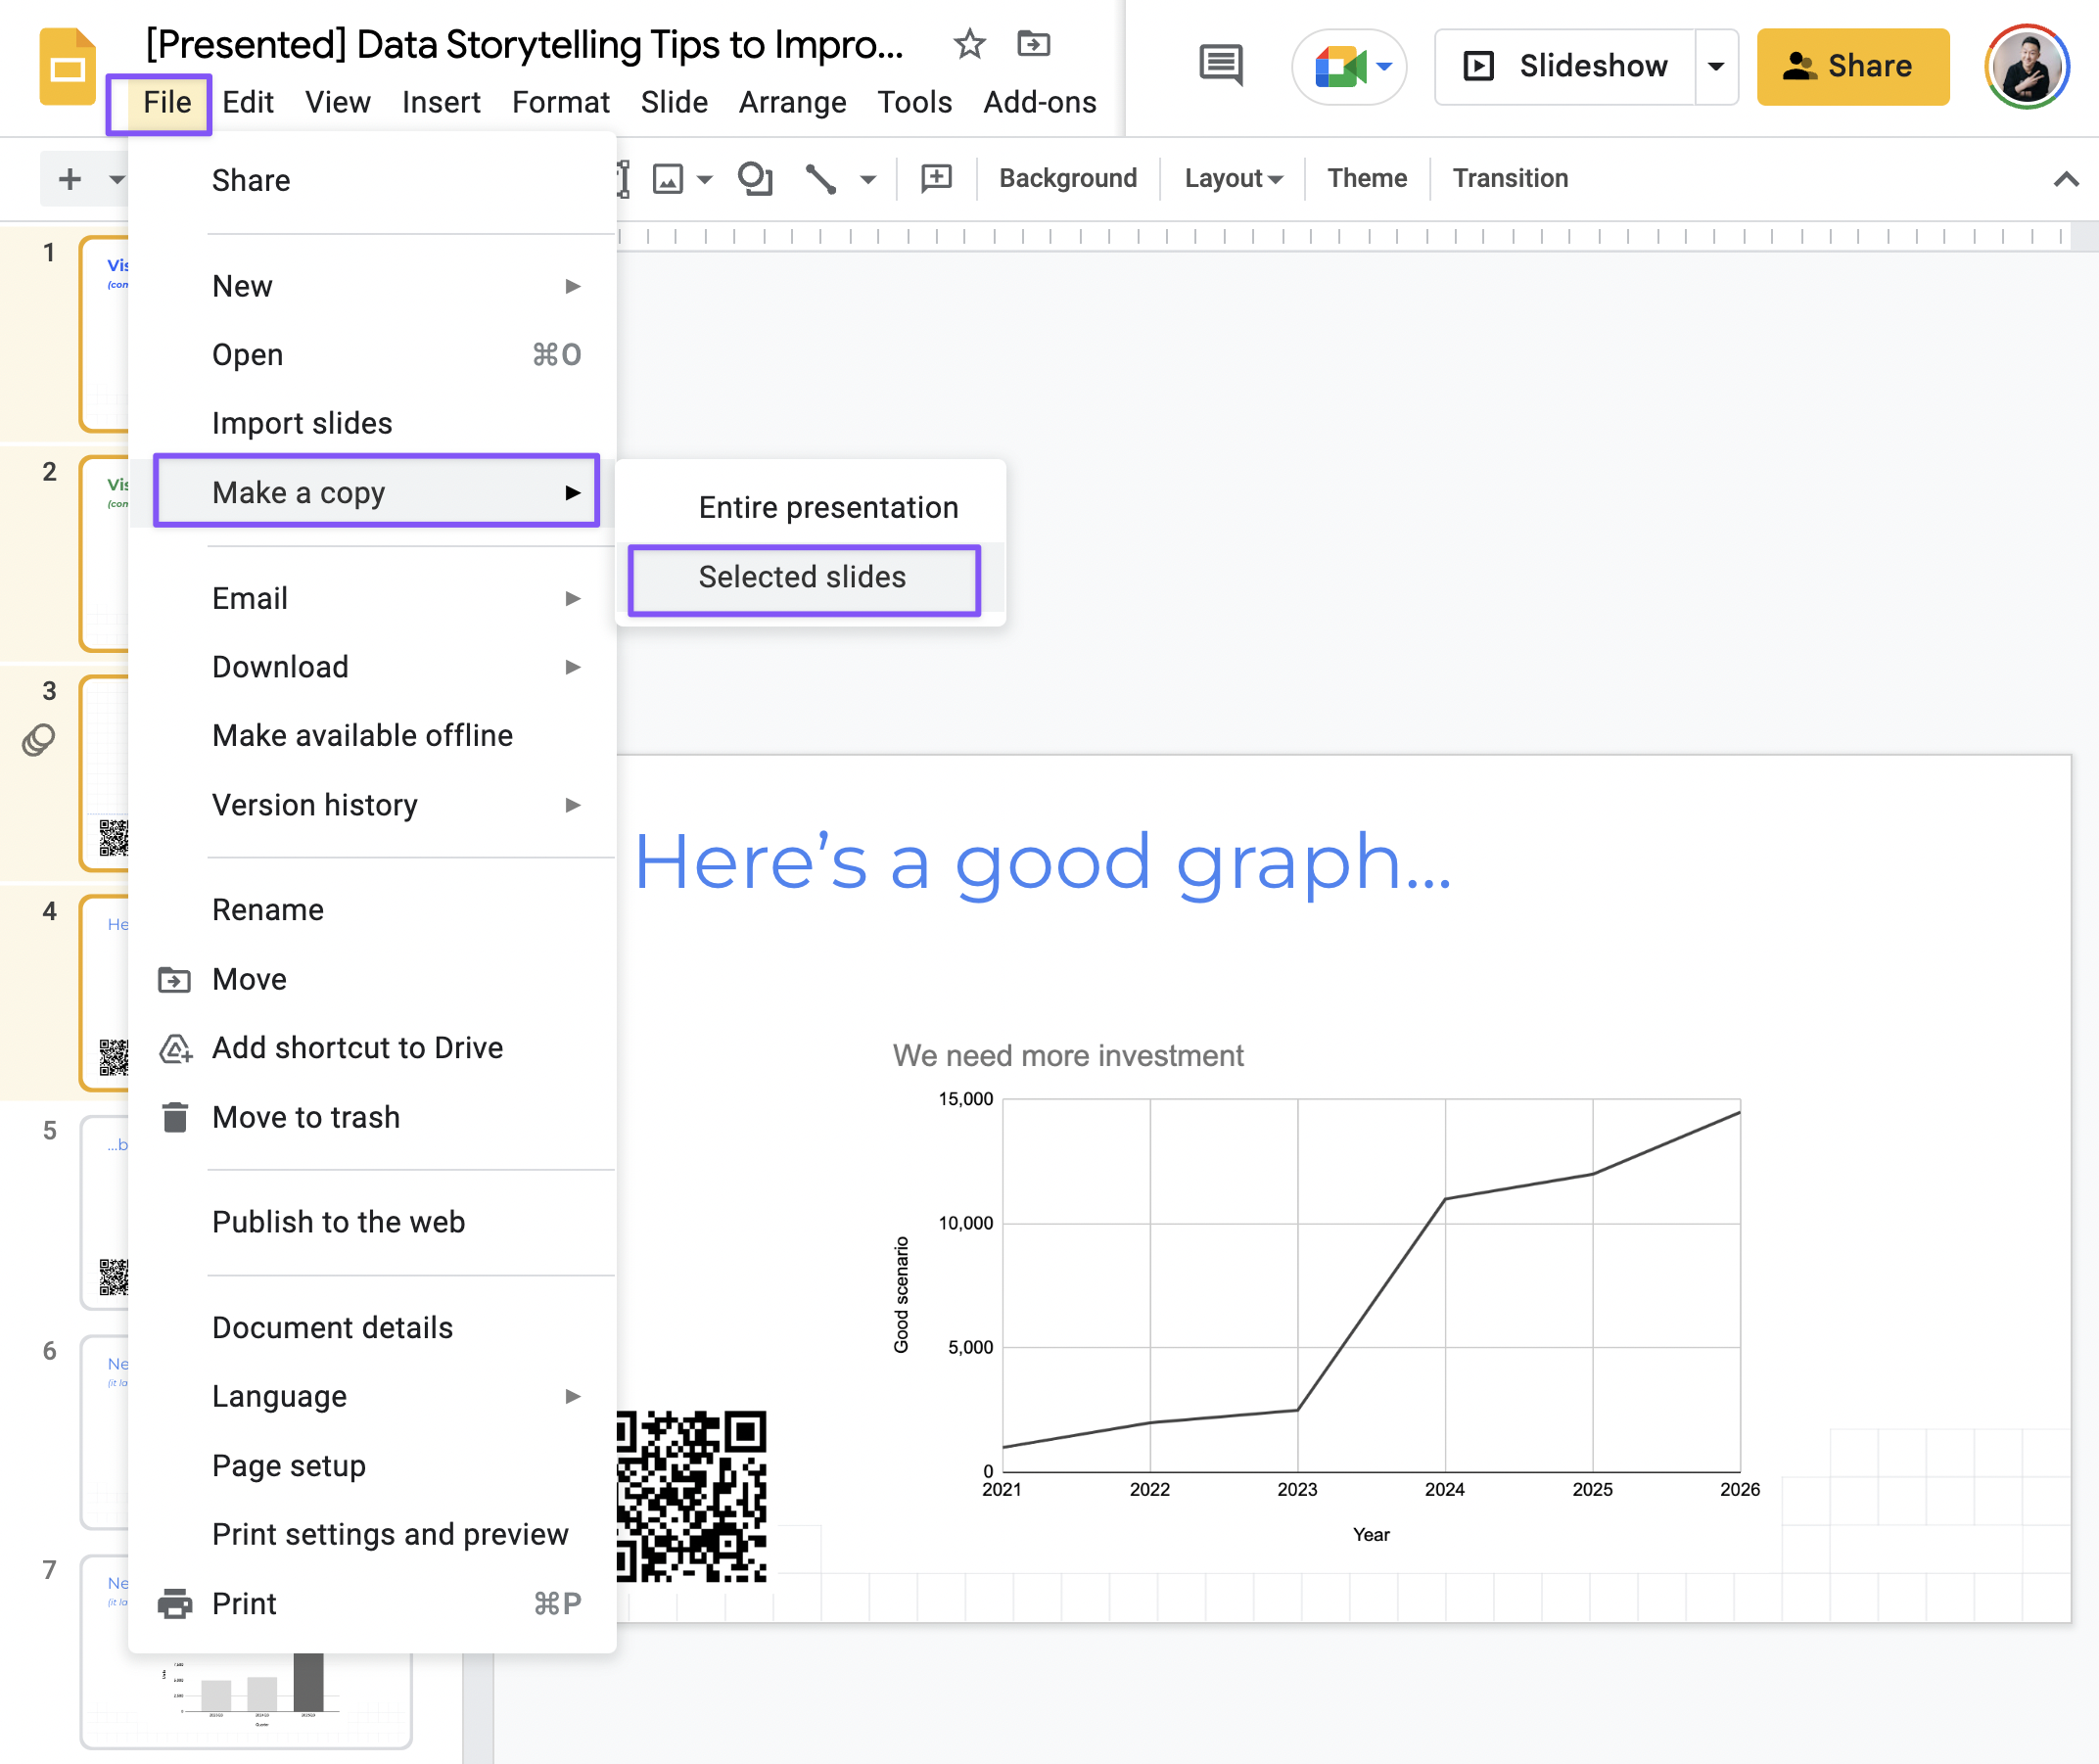Star this presentation with the star icon

pyautogui.click(x=968, y=44)
